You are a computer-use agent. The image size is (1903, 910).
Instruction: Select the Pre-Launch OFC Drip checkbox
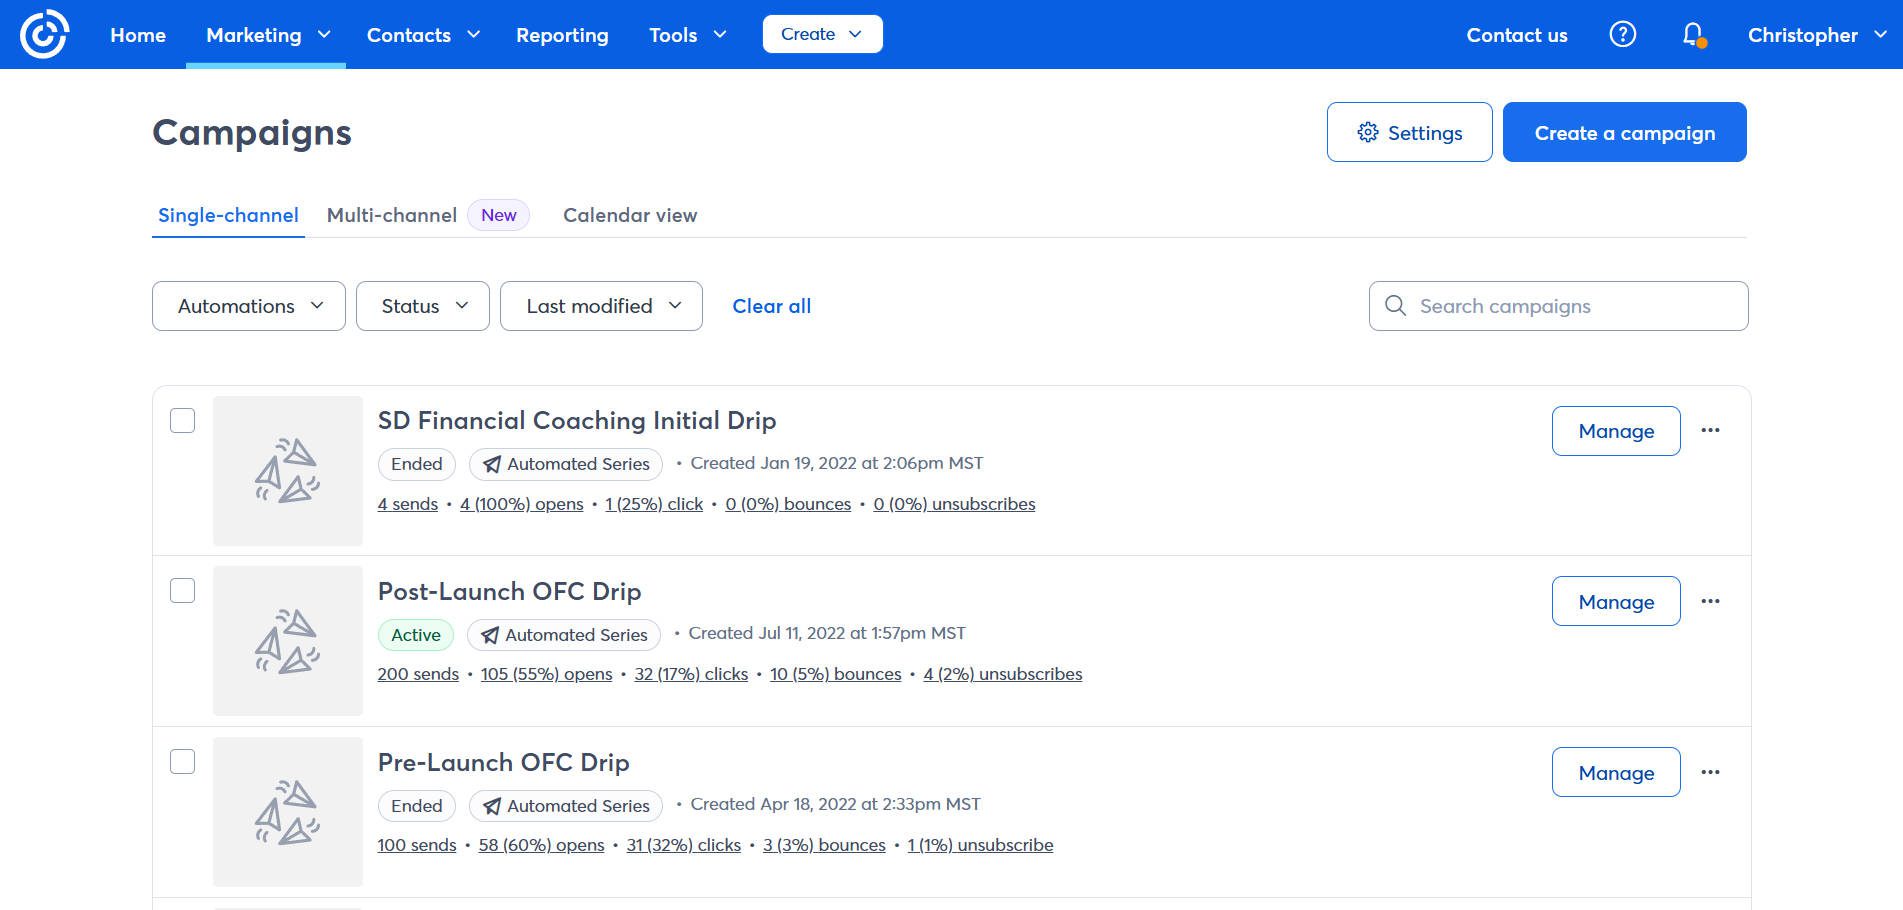point(183,762)
